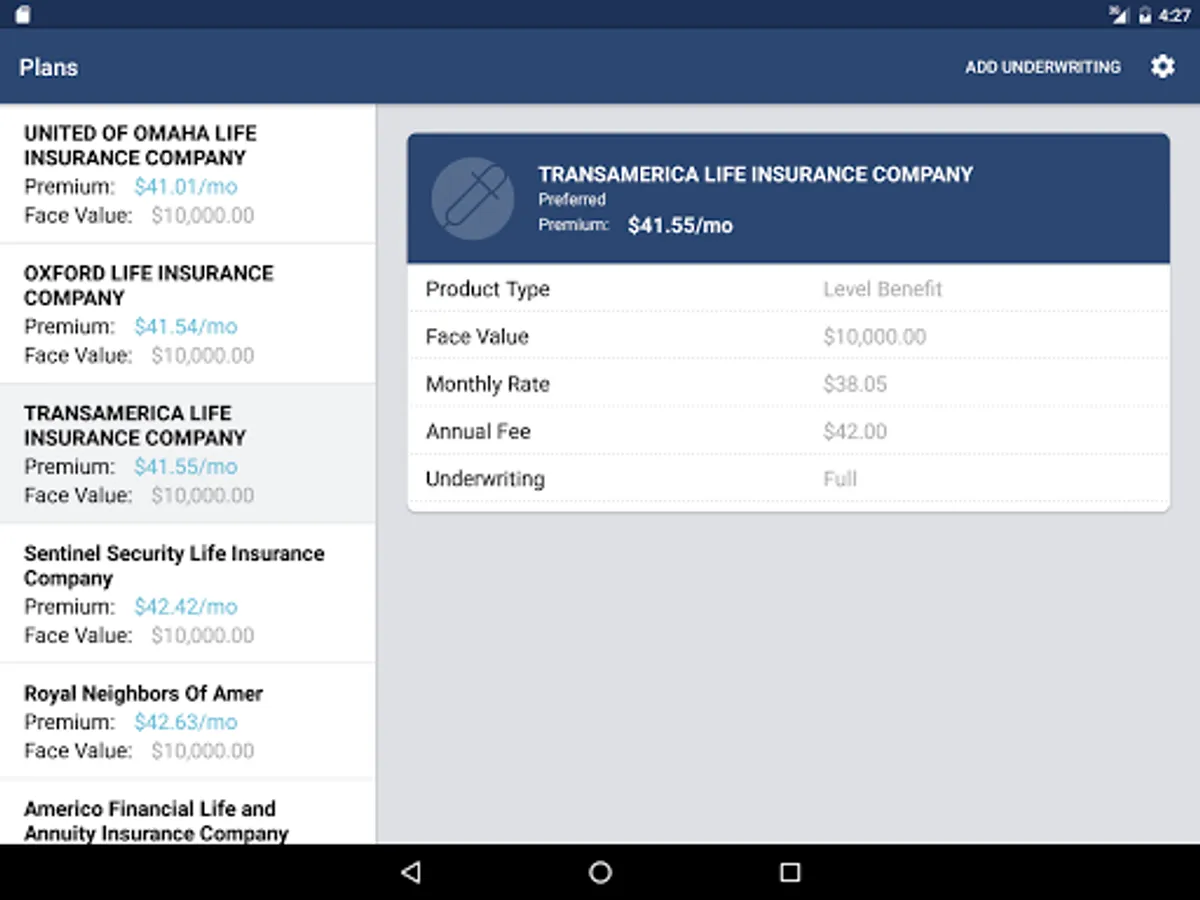The width and height of the screenshot is (1200, 900).
Task: Tap the Android back navigation button
Action: point(410,872)
